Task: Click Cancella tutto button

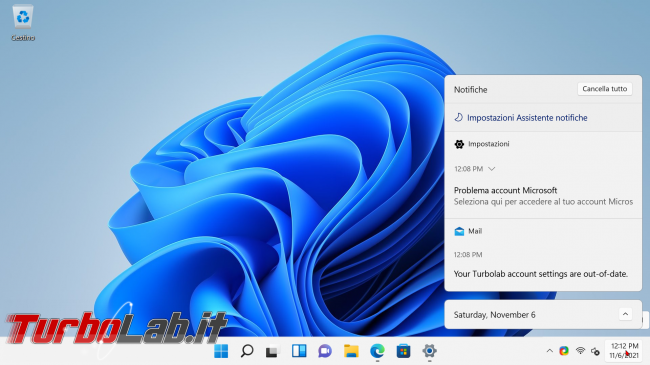Action: pos(605,89)
